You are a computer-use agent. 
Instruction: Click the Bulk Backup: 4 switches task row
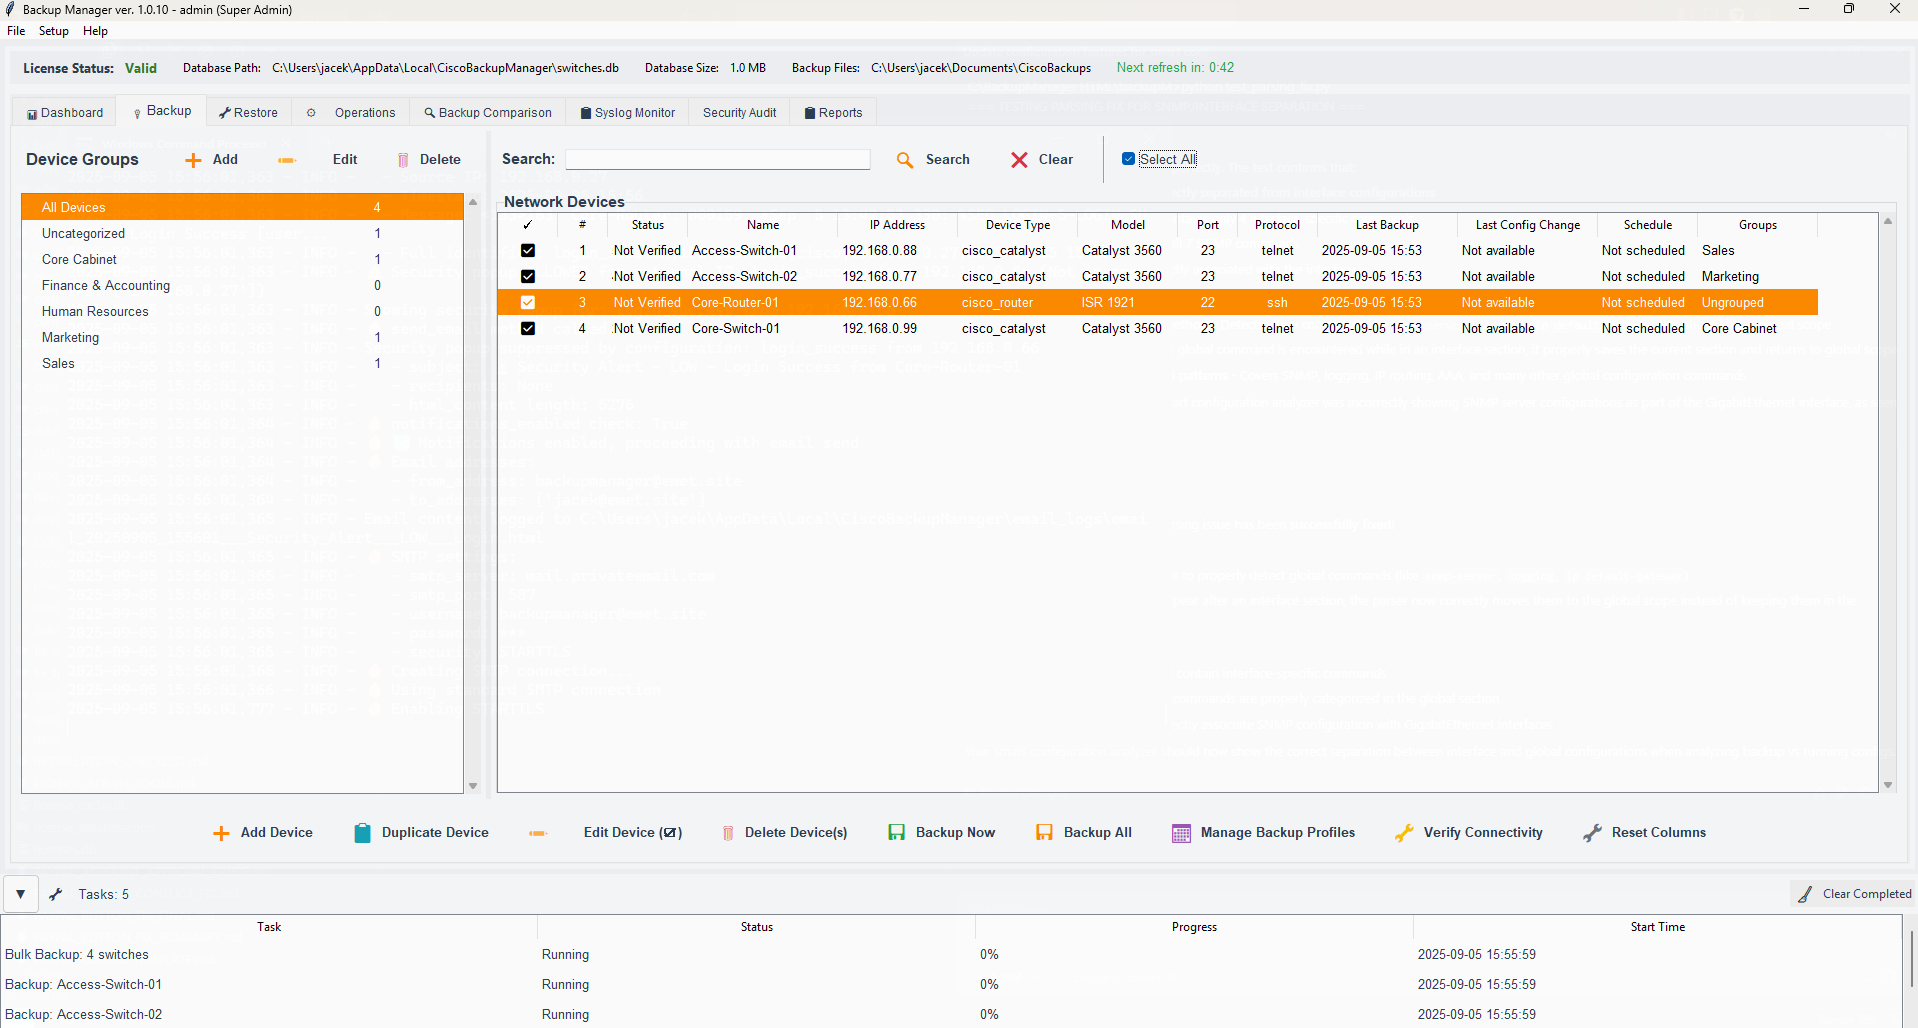950,955
